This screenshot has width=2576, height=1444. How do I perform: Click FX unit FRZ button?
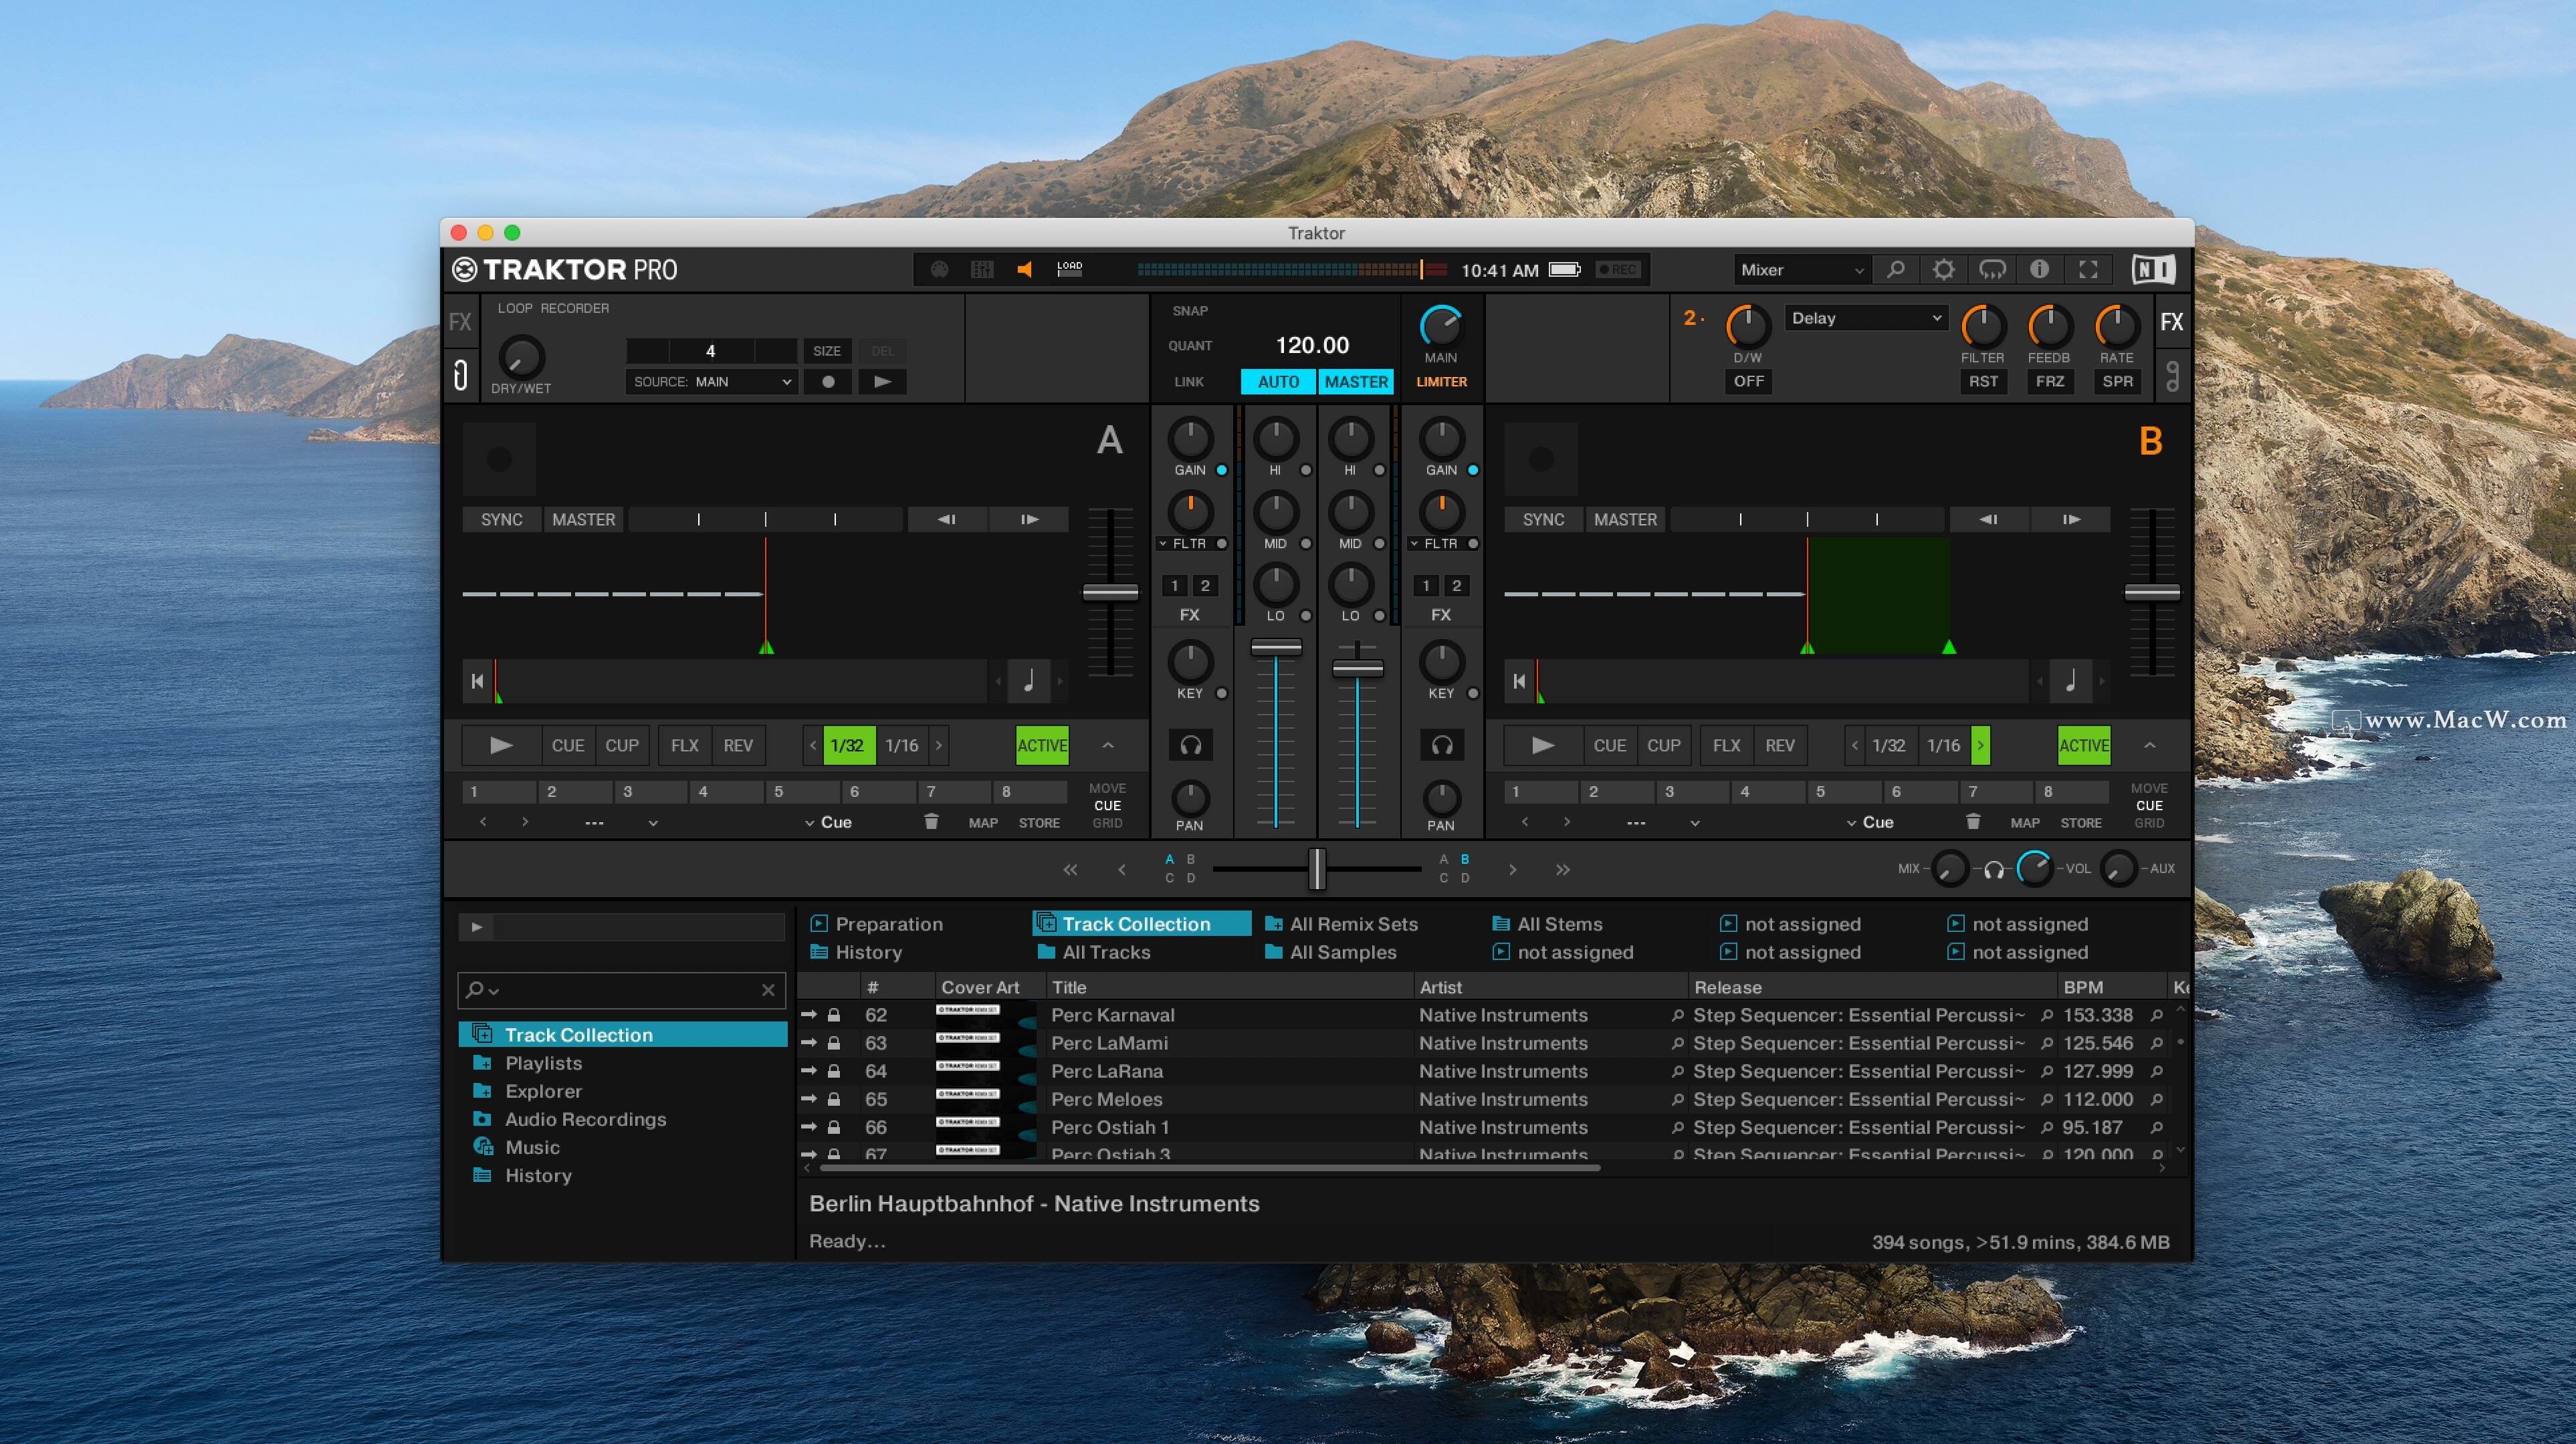(2050, 382)
